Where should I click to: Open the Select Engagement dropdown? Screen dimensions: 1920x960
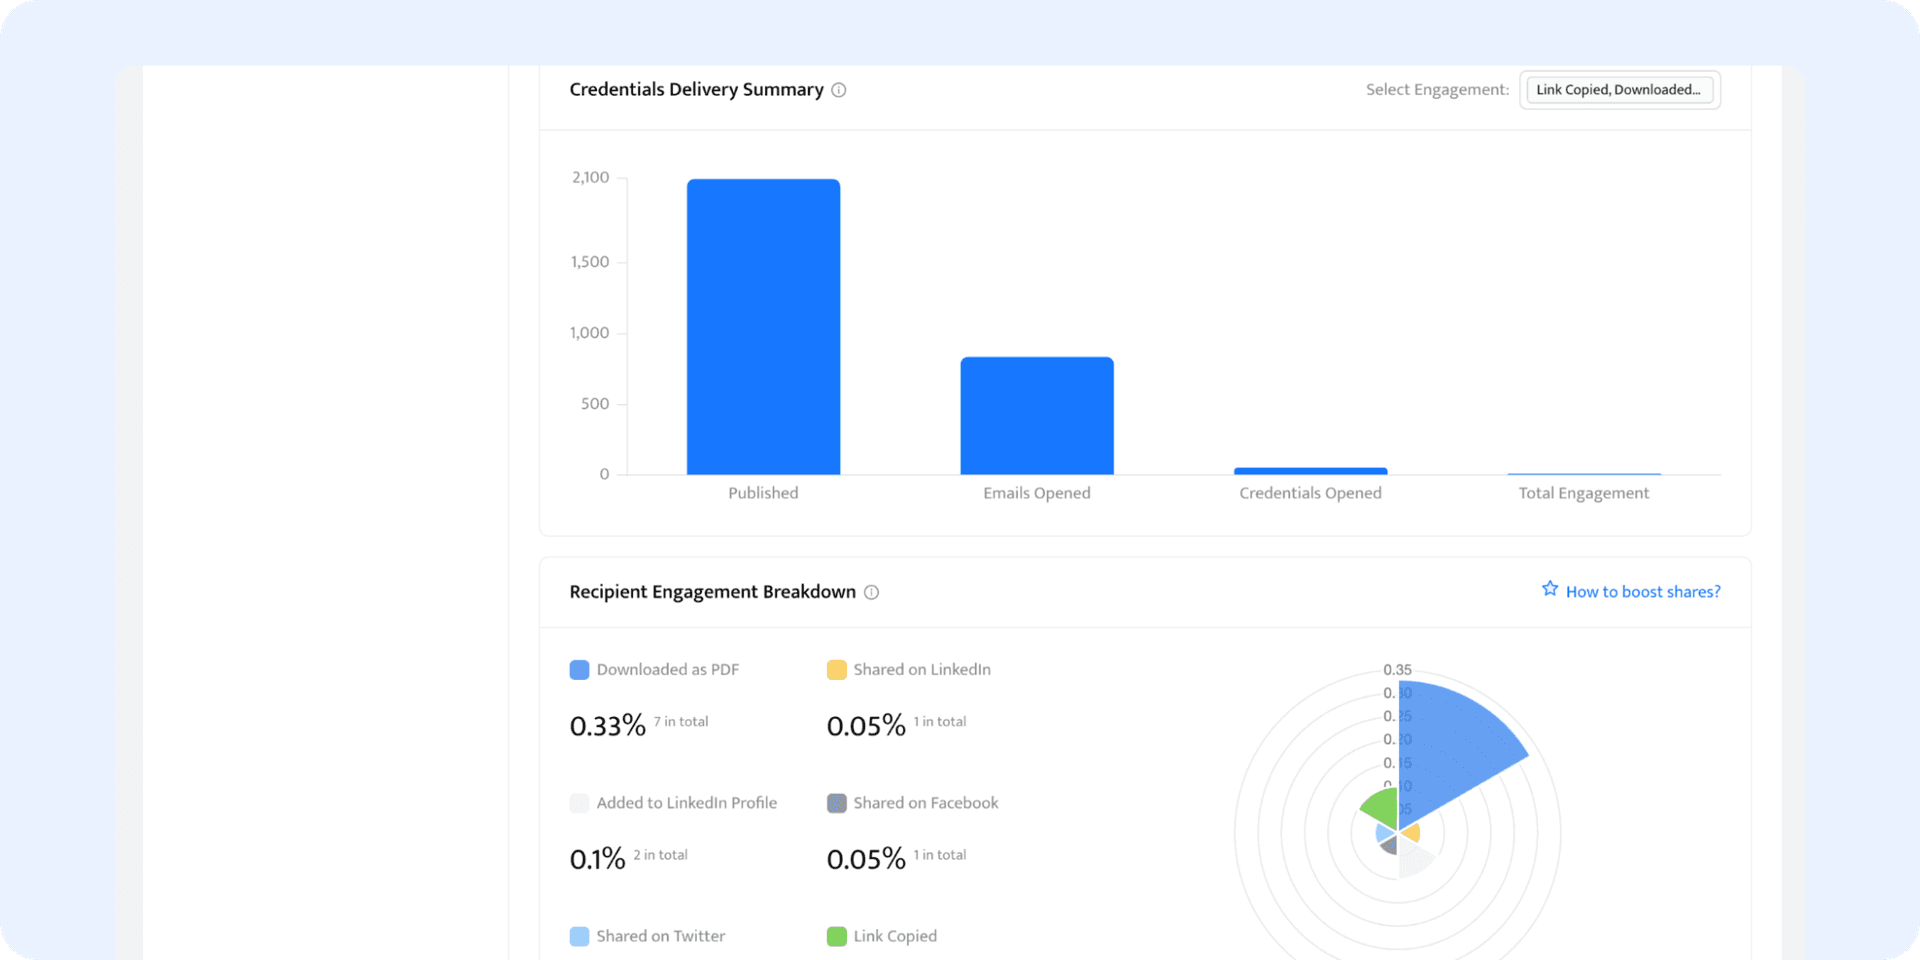pyautogui.click(x=1618, y=90)
